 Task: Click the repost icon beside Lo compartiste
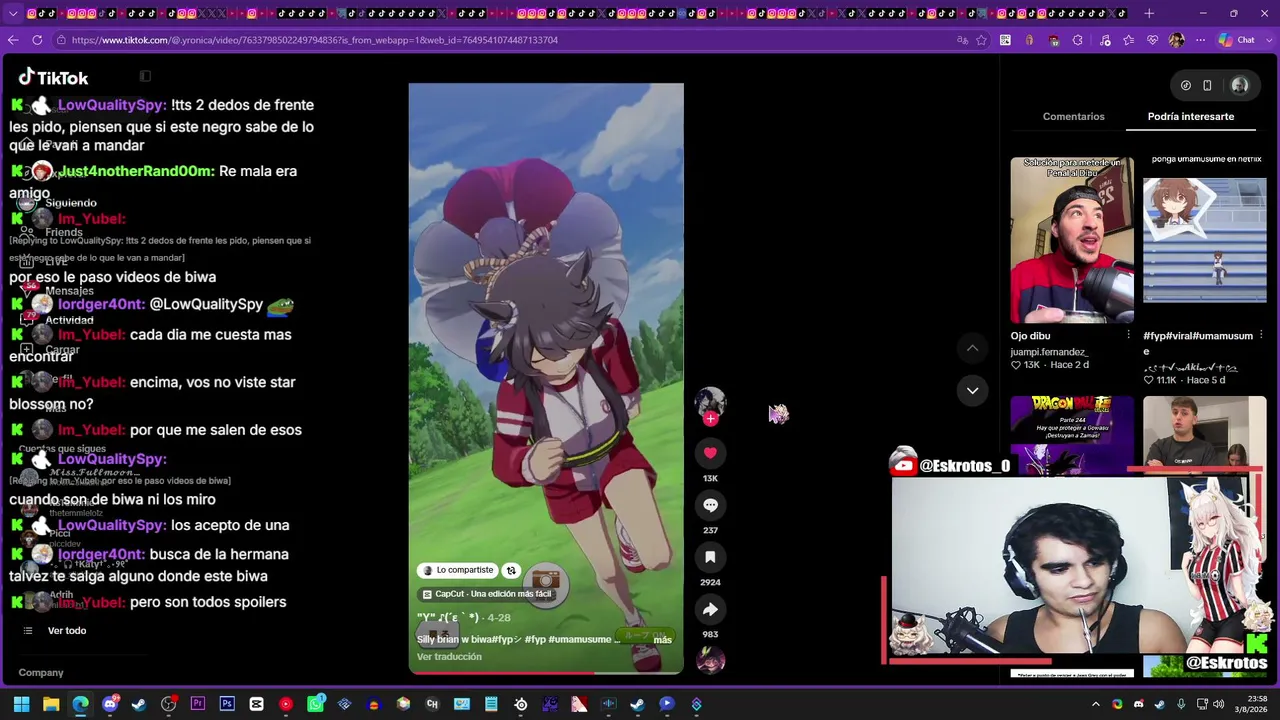click(x=511, y=570)
